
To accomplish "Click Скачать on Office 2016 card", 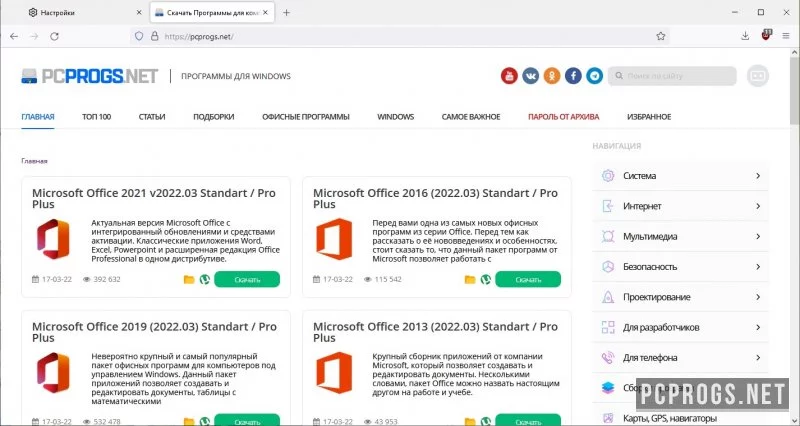I will click(528, 280).
